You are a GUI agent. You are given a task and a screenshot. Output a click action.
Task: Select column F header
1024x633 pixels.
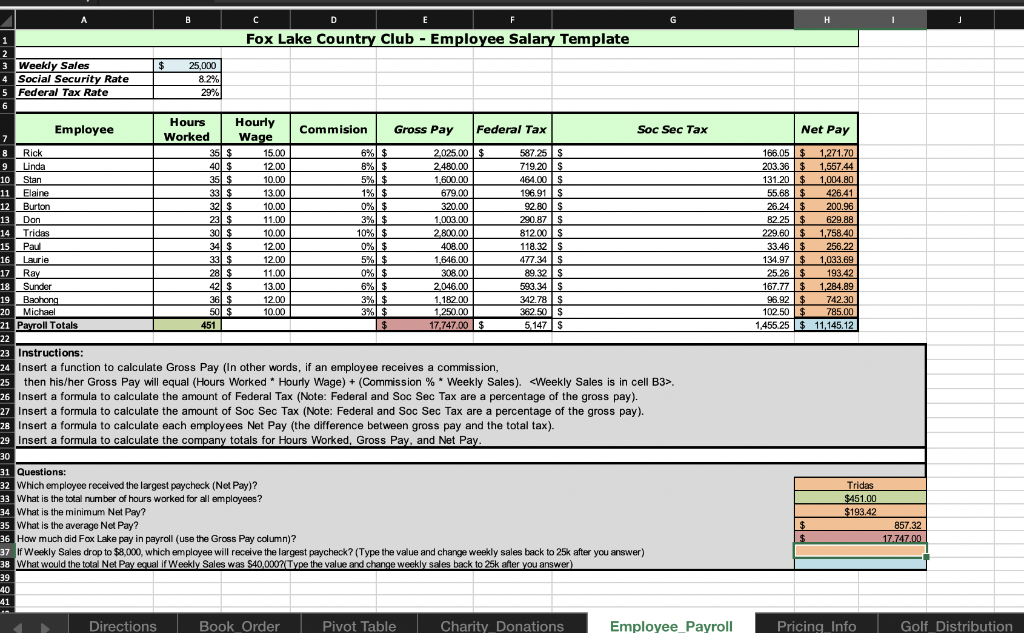[x=512, y=20]
